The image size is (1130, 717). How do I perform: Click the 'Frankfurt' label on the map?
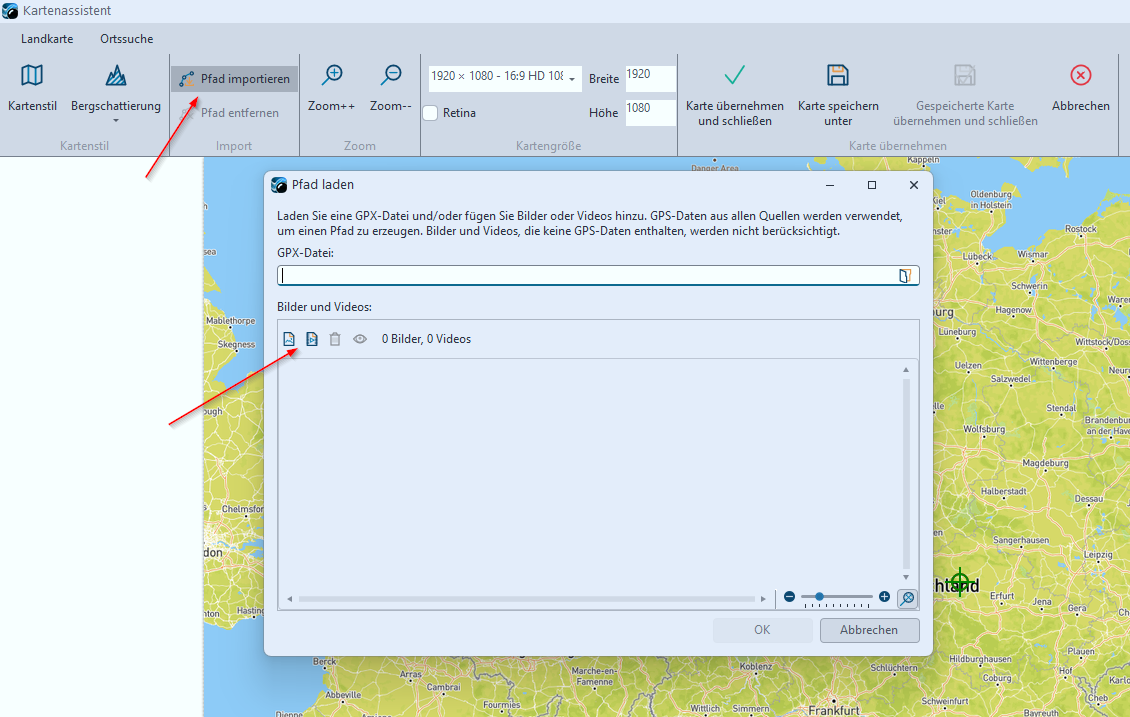coord(834,710)
